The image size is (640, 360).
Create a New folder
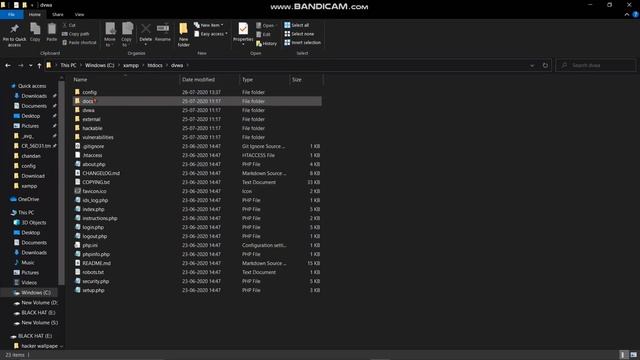click(x=183, y=35)
